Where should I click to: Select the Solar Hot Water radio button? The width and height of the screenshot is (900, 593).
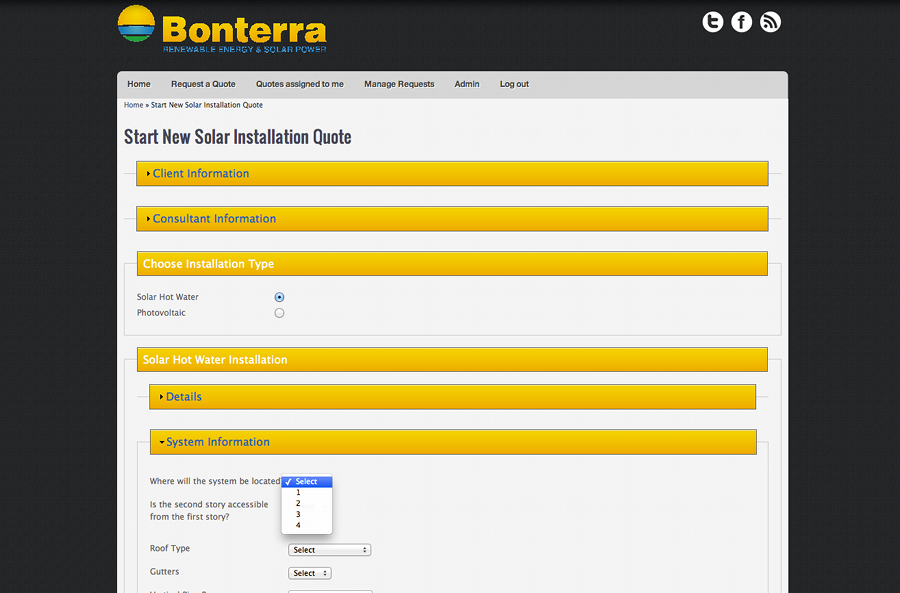coord(279,297)
